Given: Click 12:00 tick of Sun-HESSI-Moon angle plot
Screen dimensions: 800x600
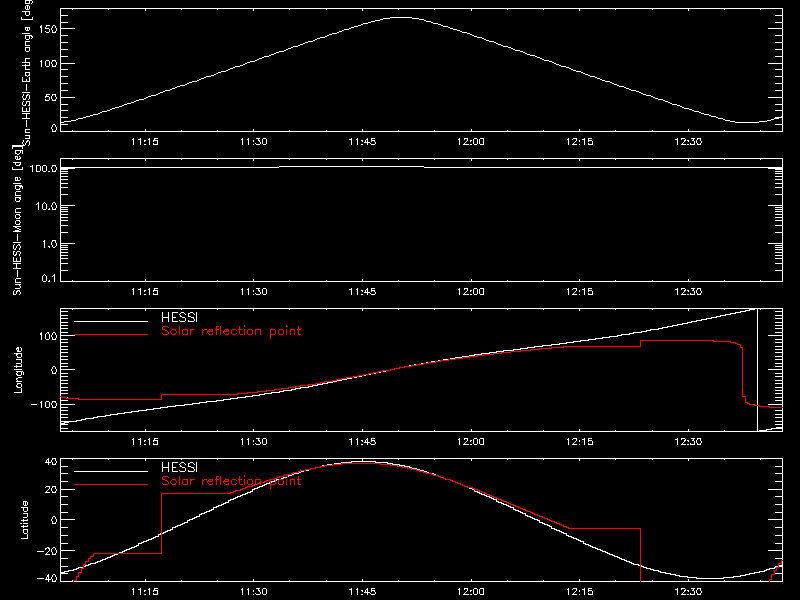Looking at the screenshot, I should point(471,292).
